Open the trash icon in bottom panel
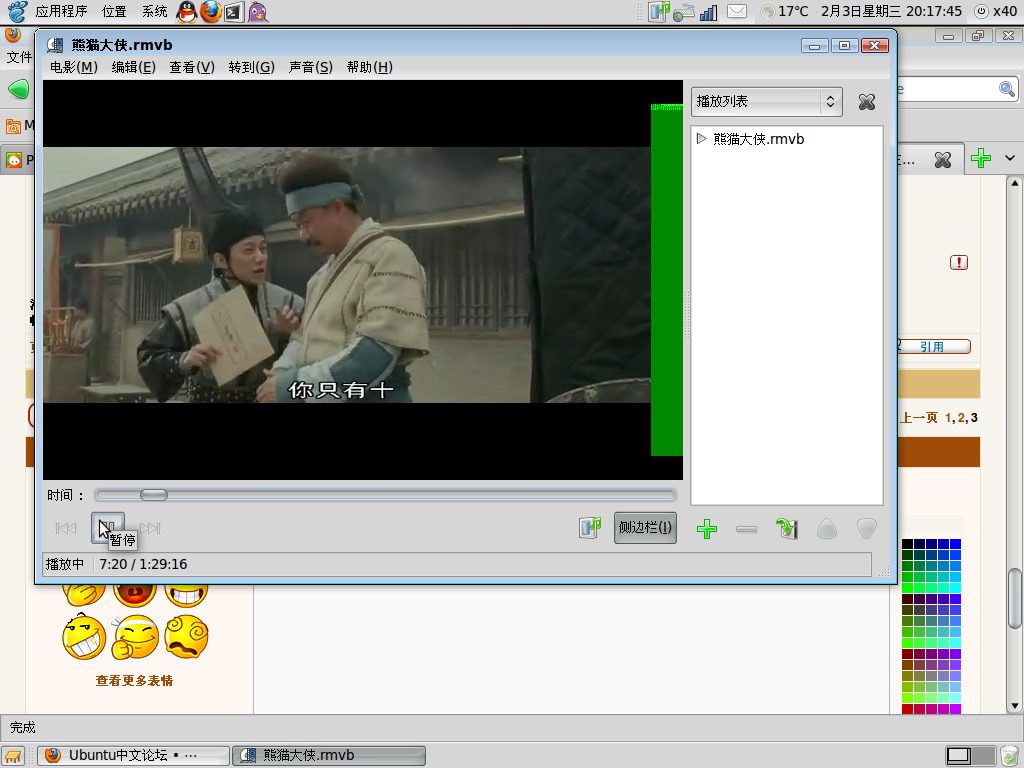The image size is (1024, 768). click(1010, 756)
